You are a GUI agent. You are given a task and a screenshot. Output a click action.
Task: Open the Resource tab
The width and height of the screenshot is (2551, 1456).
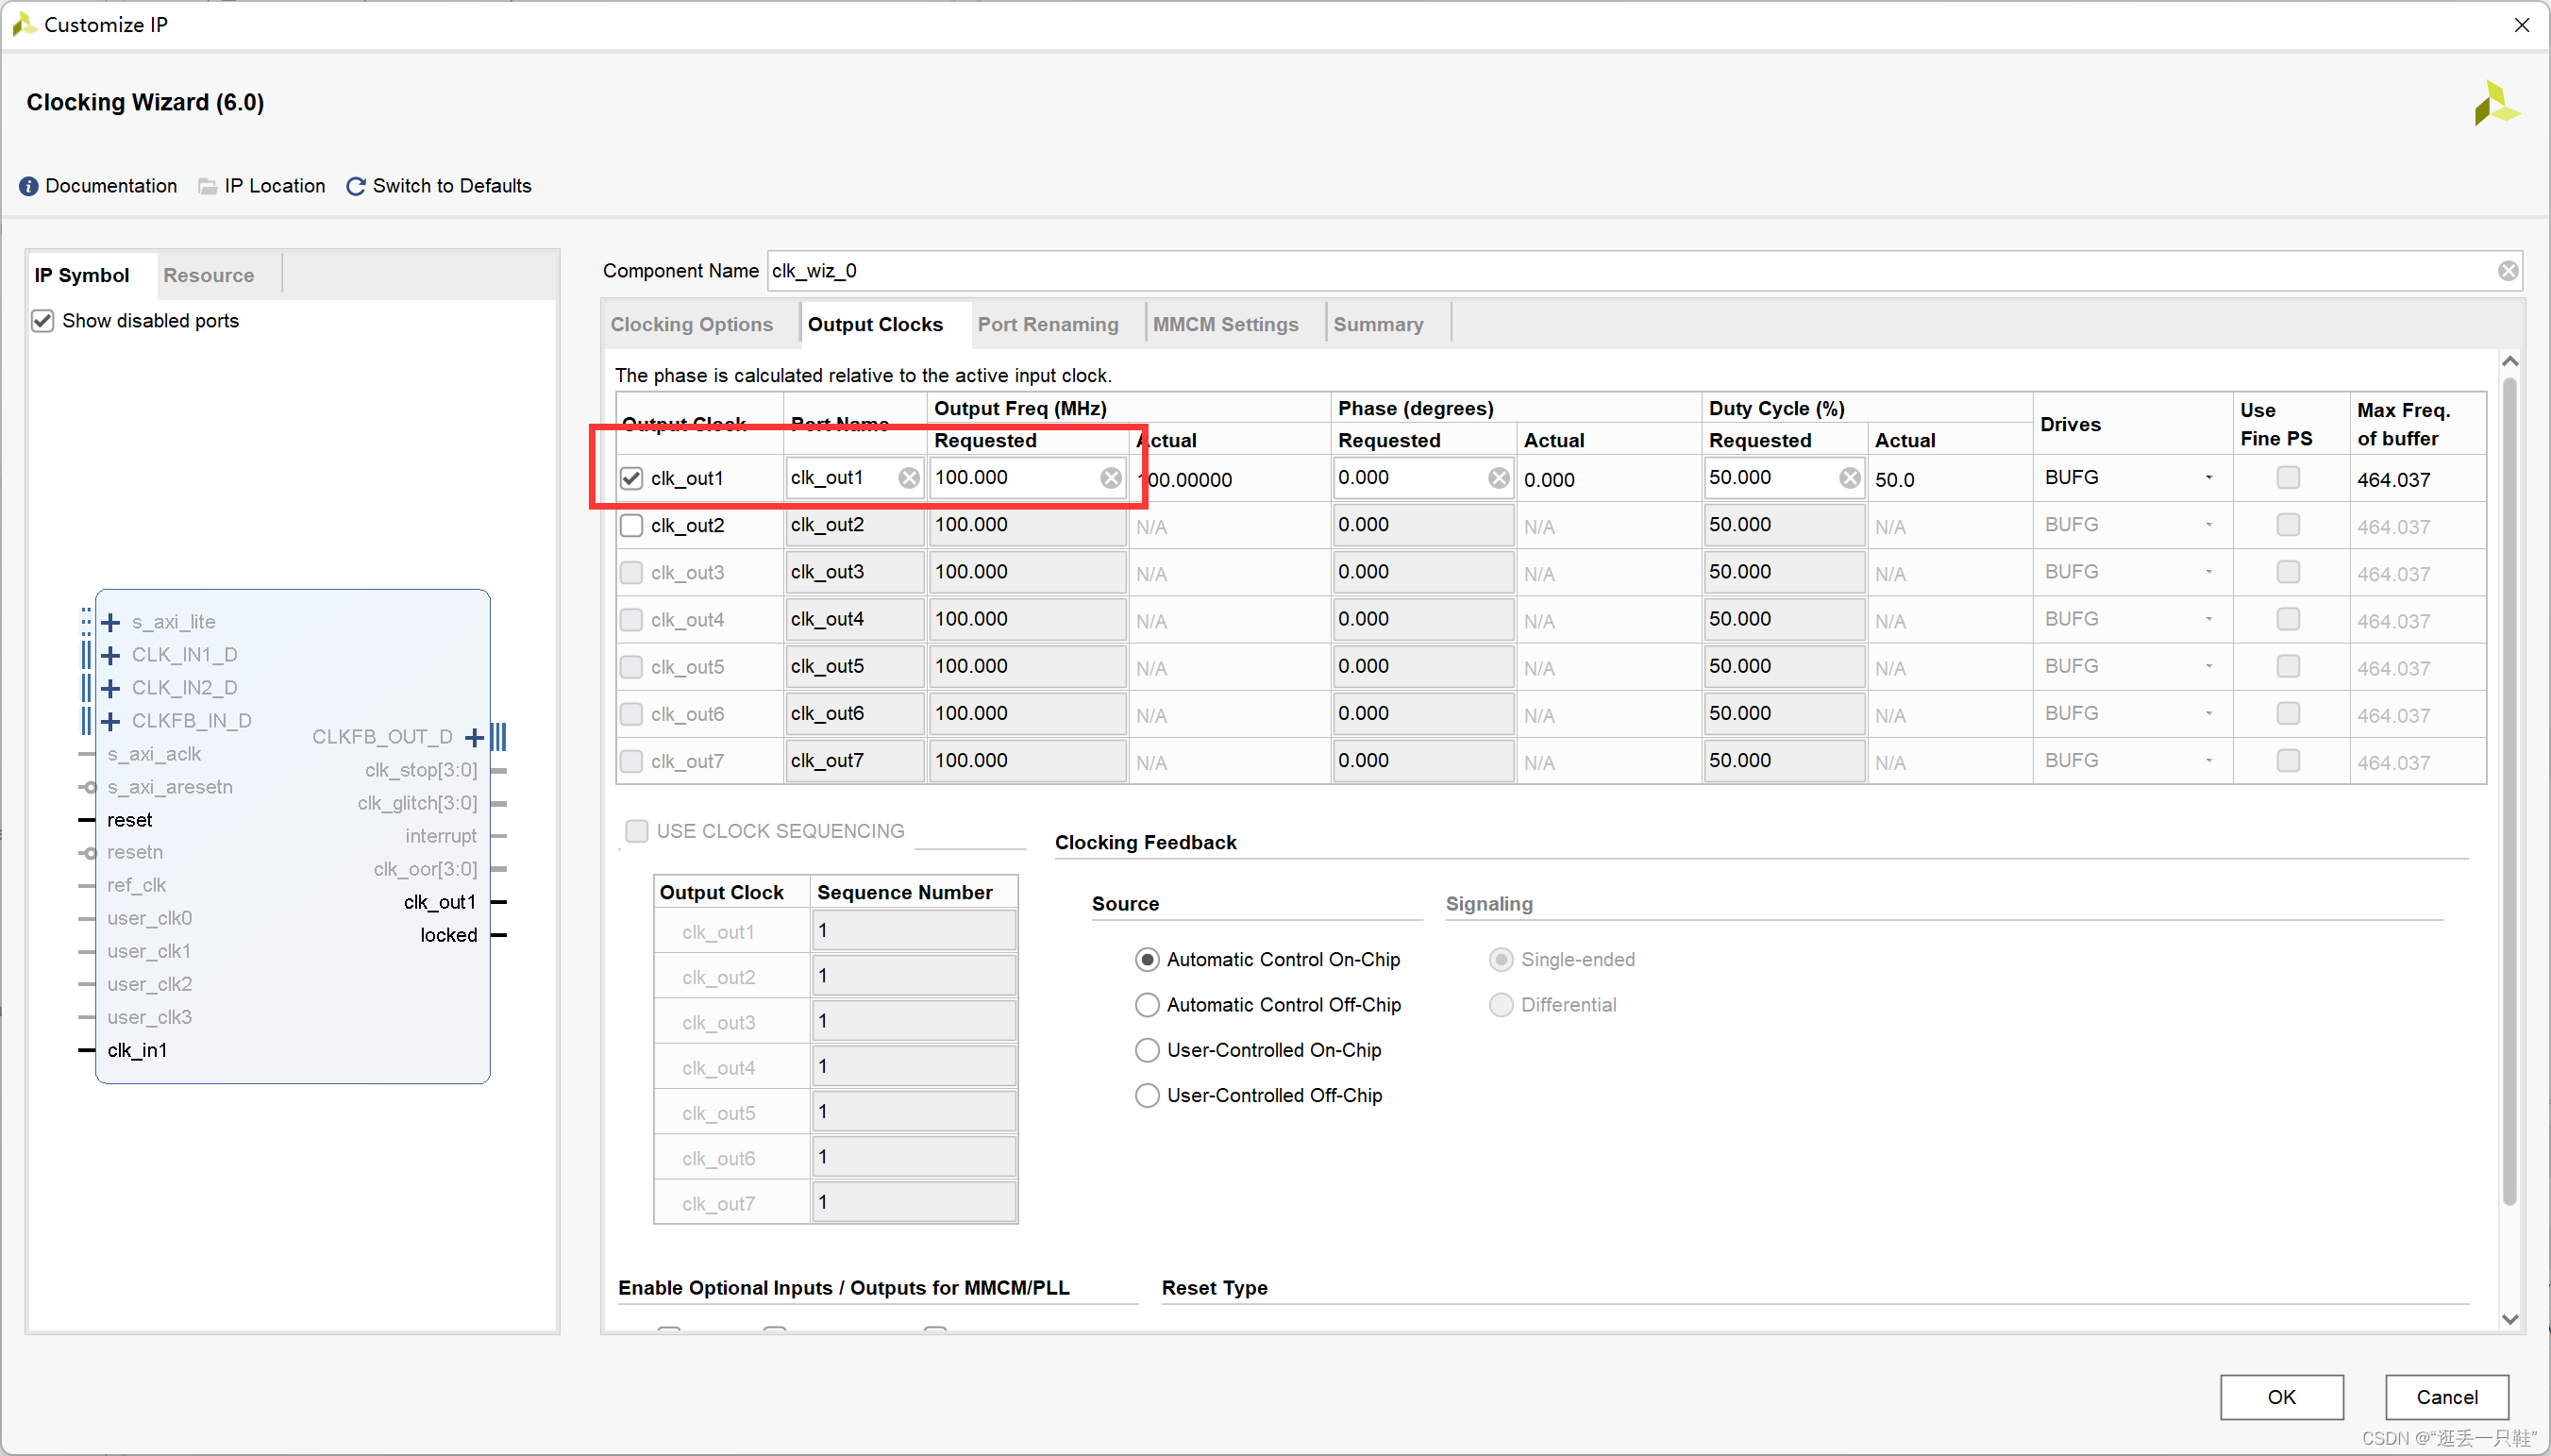(x=208, y=275)
